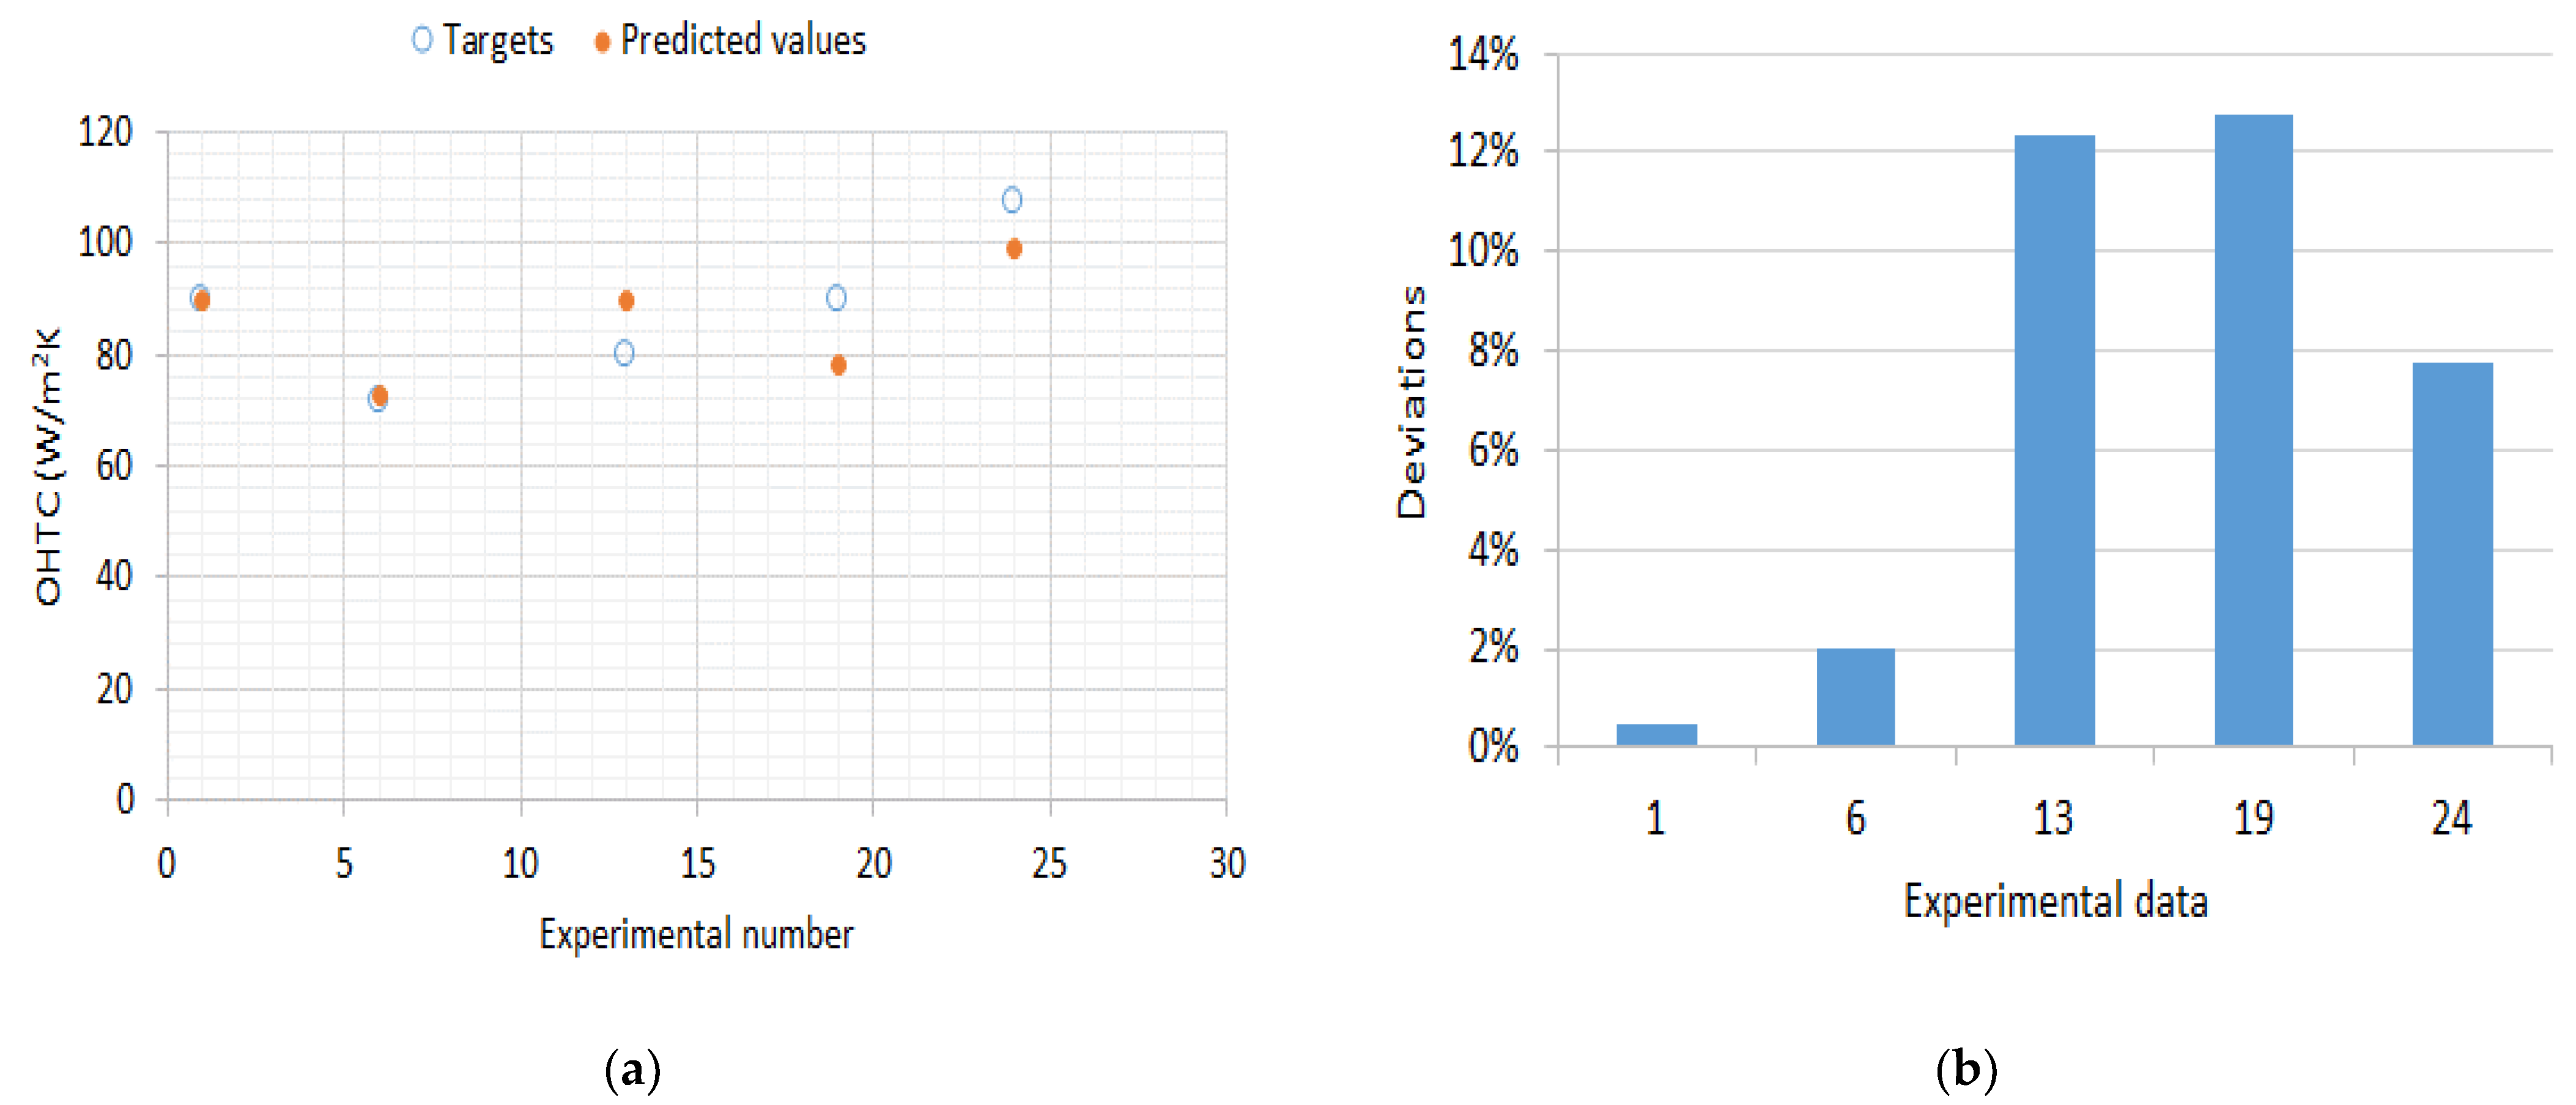The image size is (2576, 1105).
Task: Click the Targets legend circle marker
Action: click(422, 39)
